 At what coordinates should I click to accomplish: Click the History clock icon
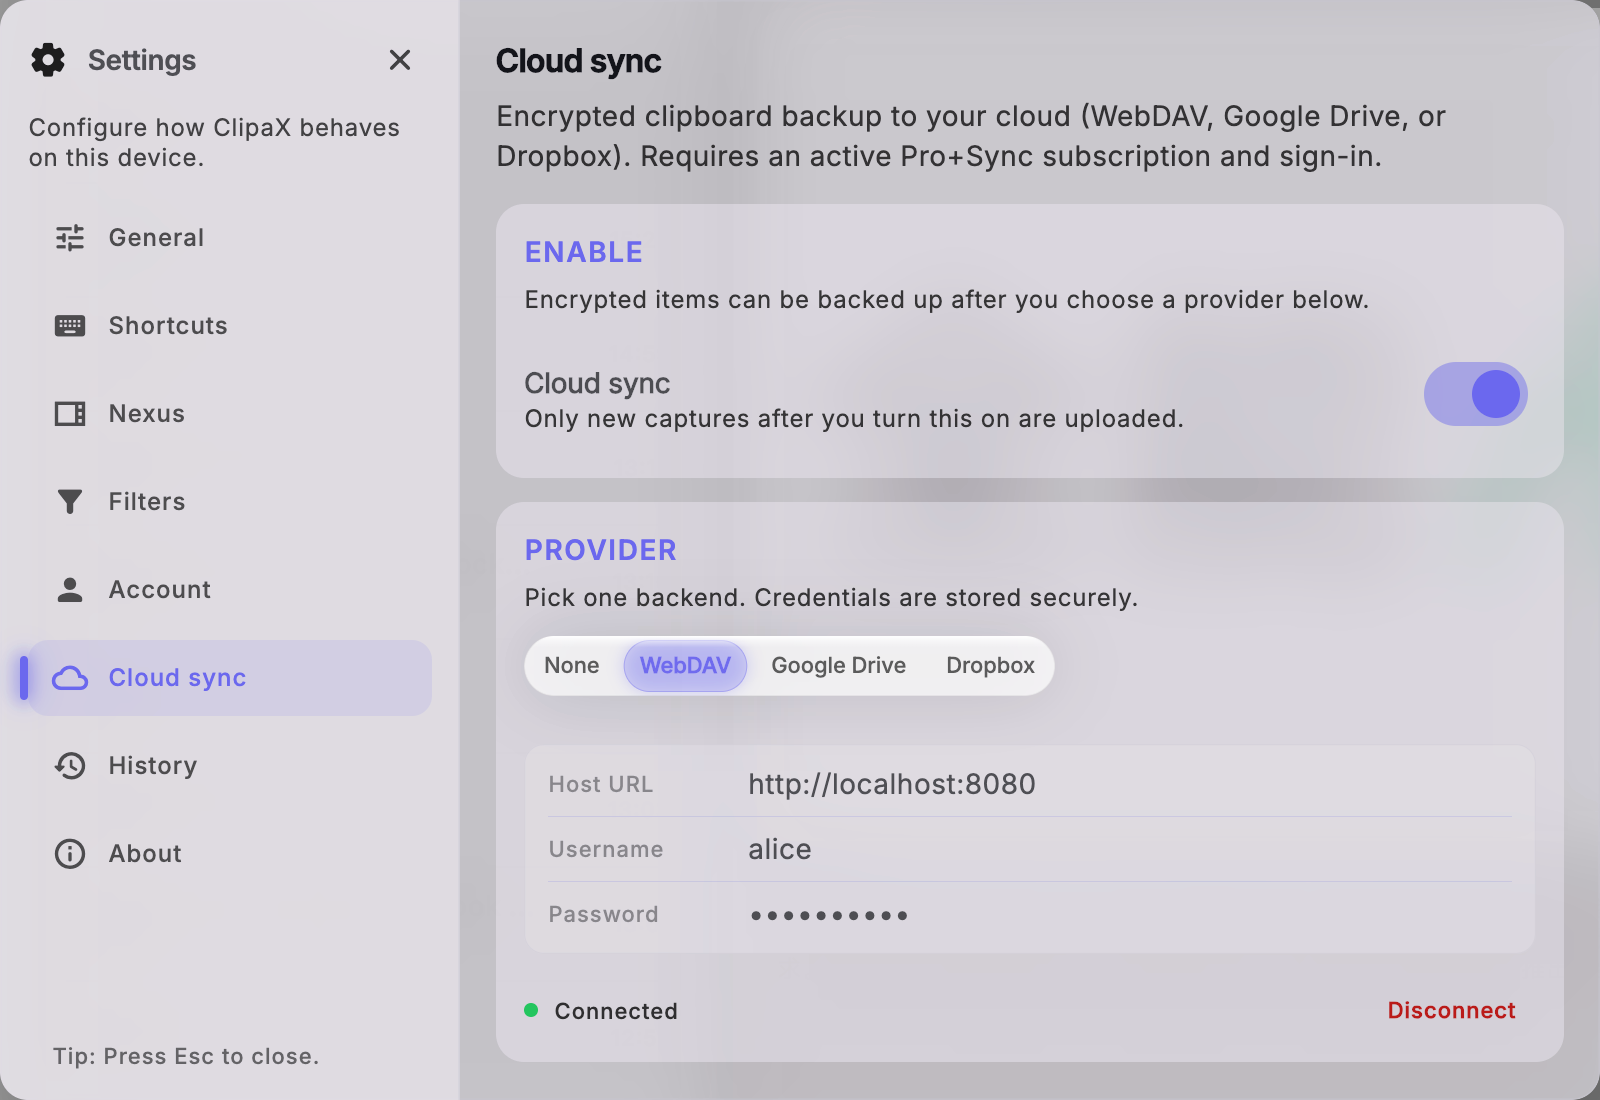coord(70,766)
